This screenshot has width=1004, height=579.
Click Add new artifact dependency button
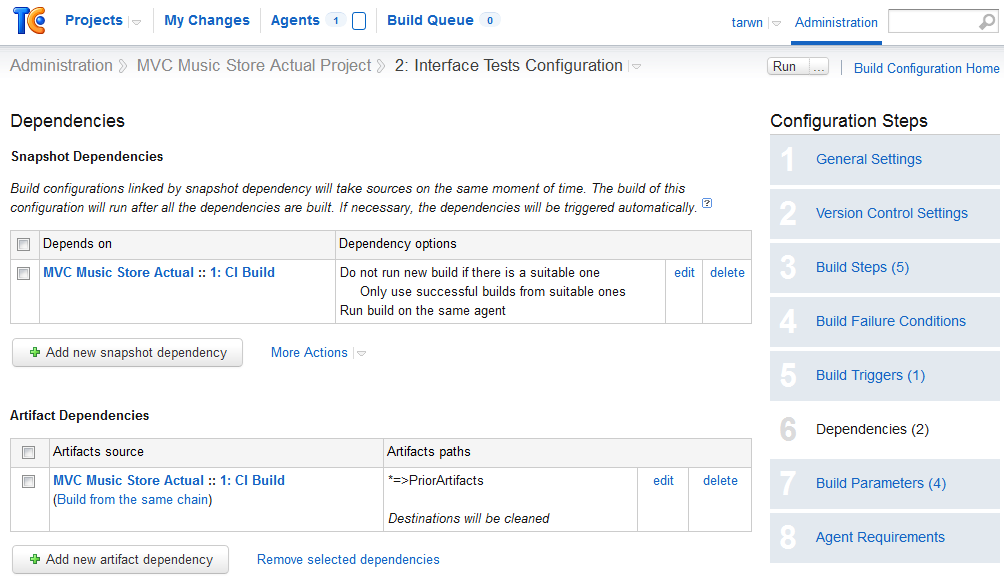(120, 560)
